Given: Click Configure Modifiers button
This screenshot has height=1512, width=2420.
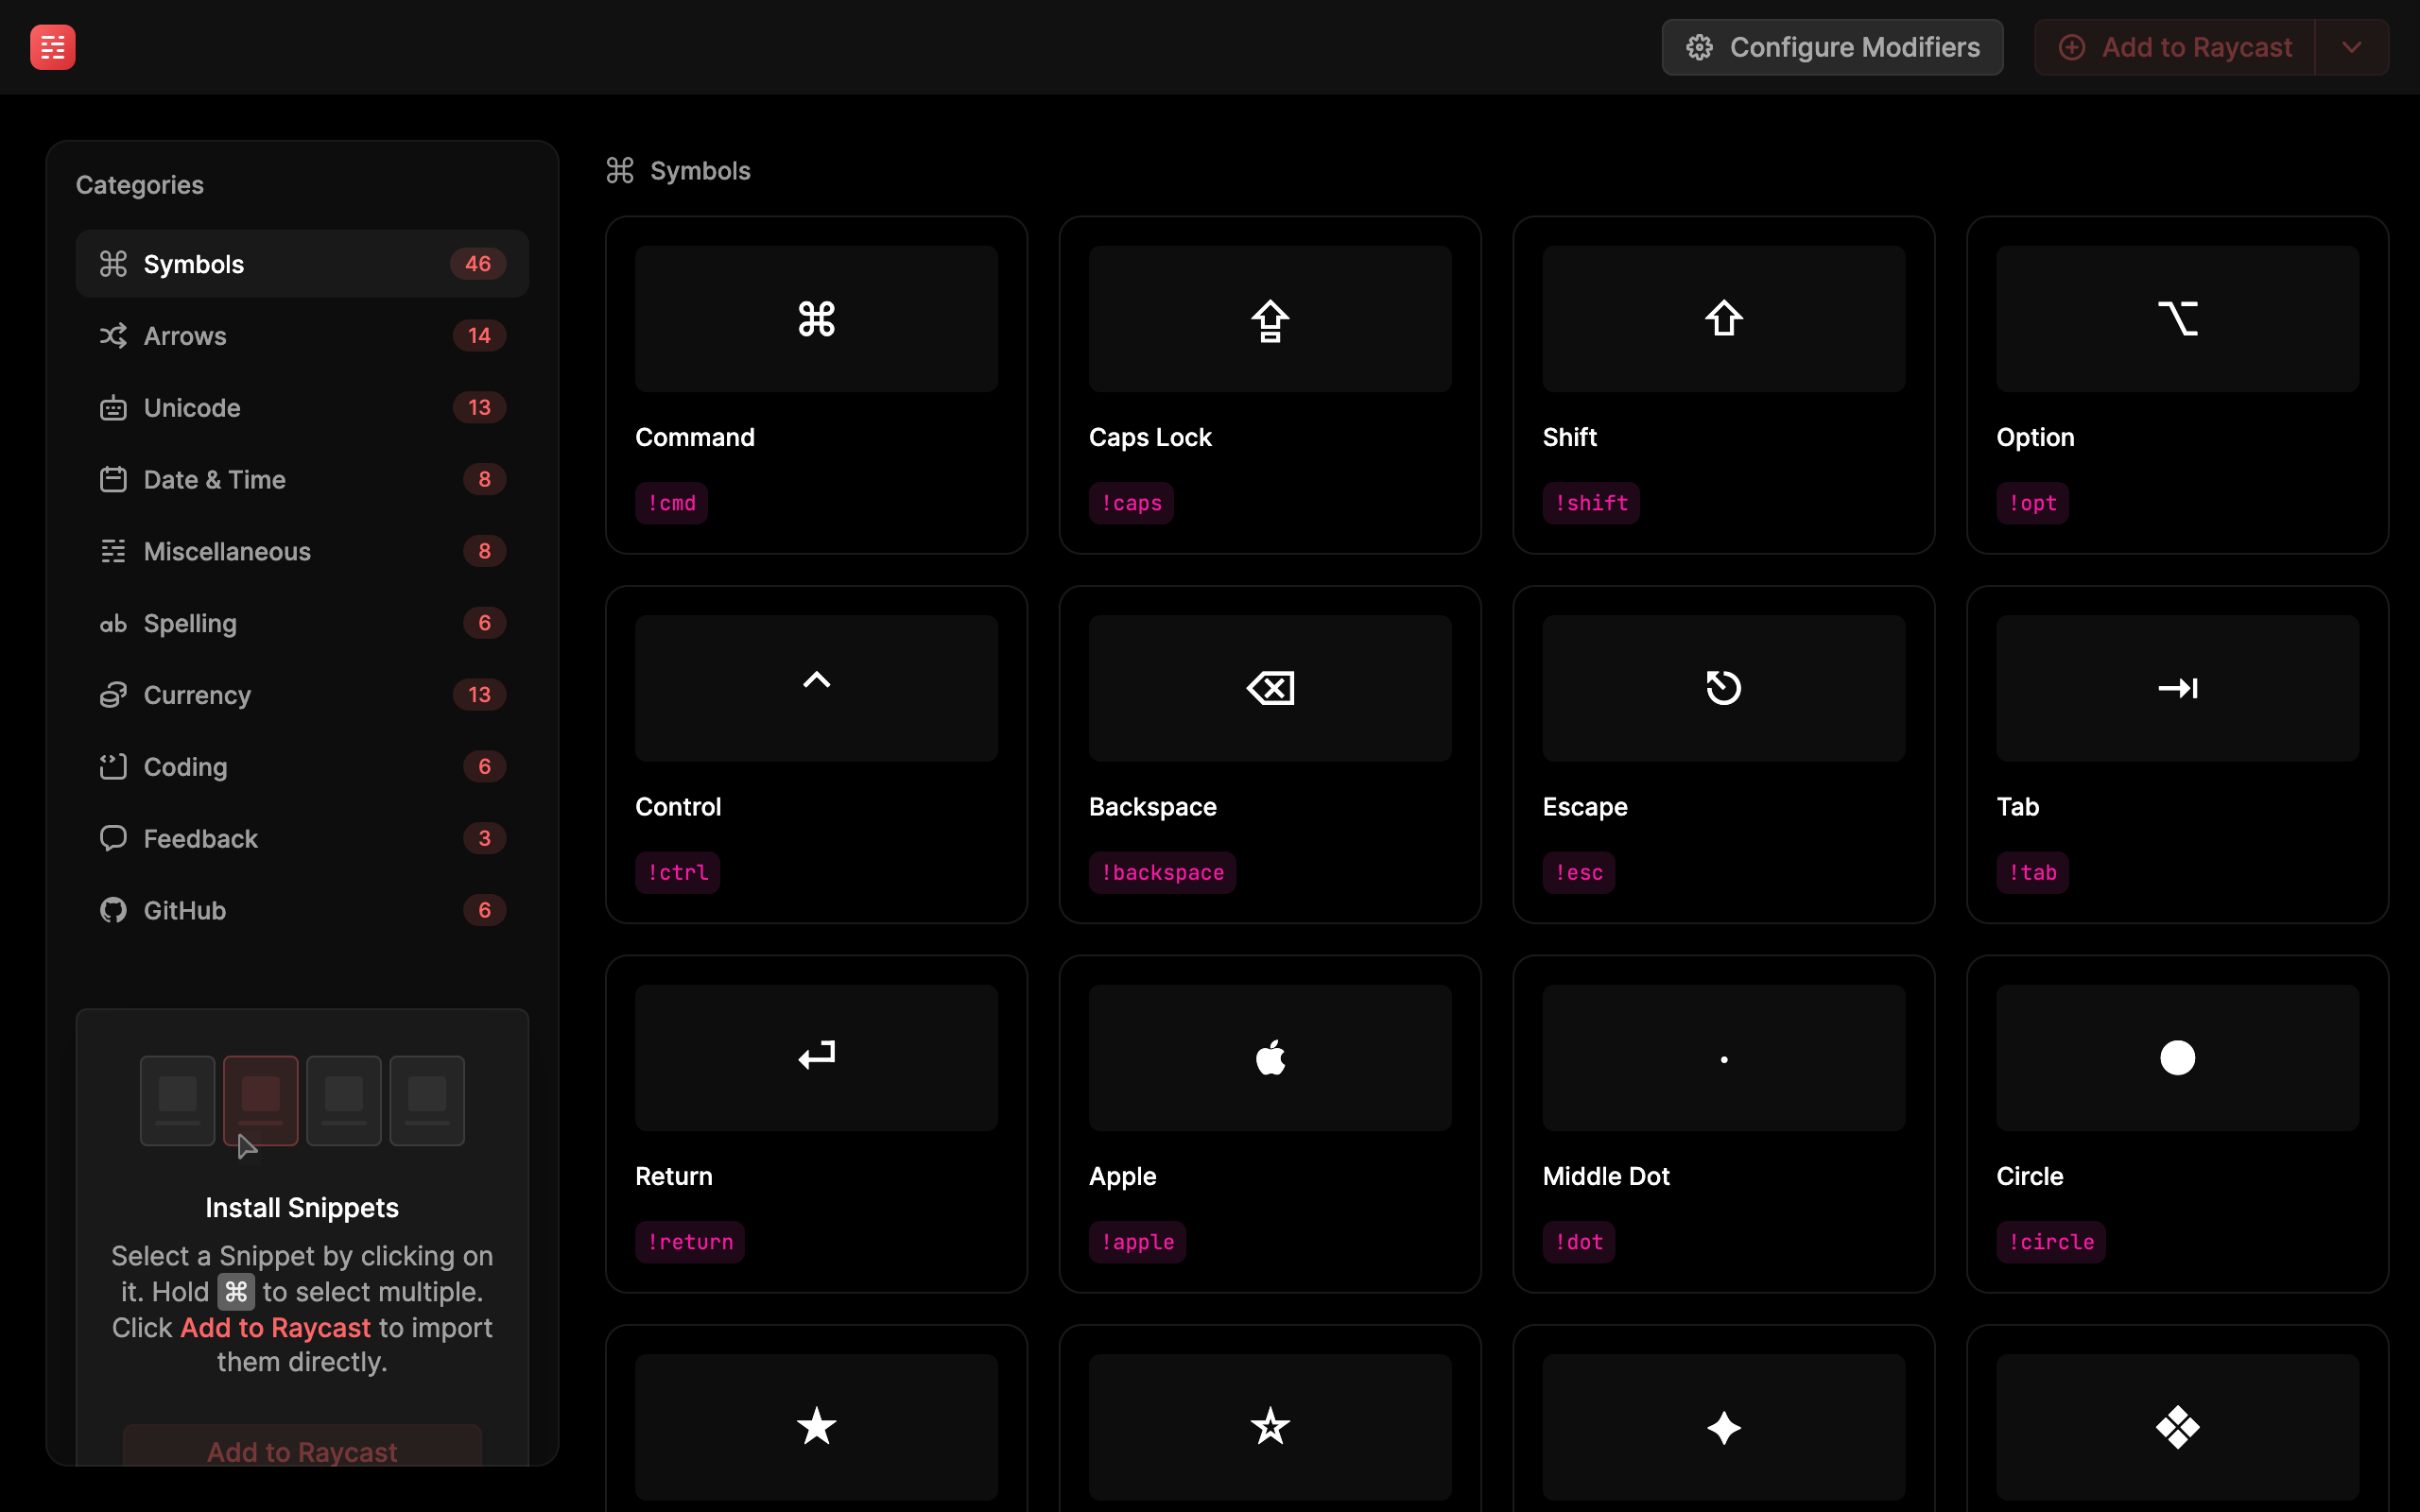Looking at the screenshot, I should pyautogui.click(x=1831, y=47).
